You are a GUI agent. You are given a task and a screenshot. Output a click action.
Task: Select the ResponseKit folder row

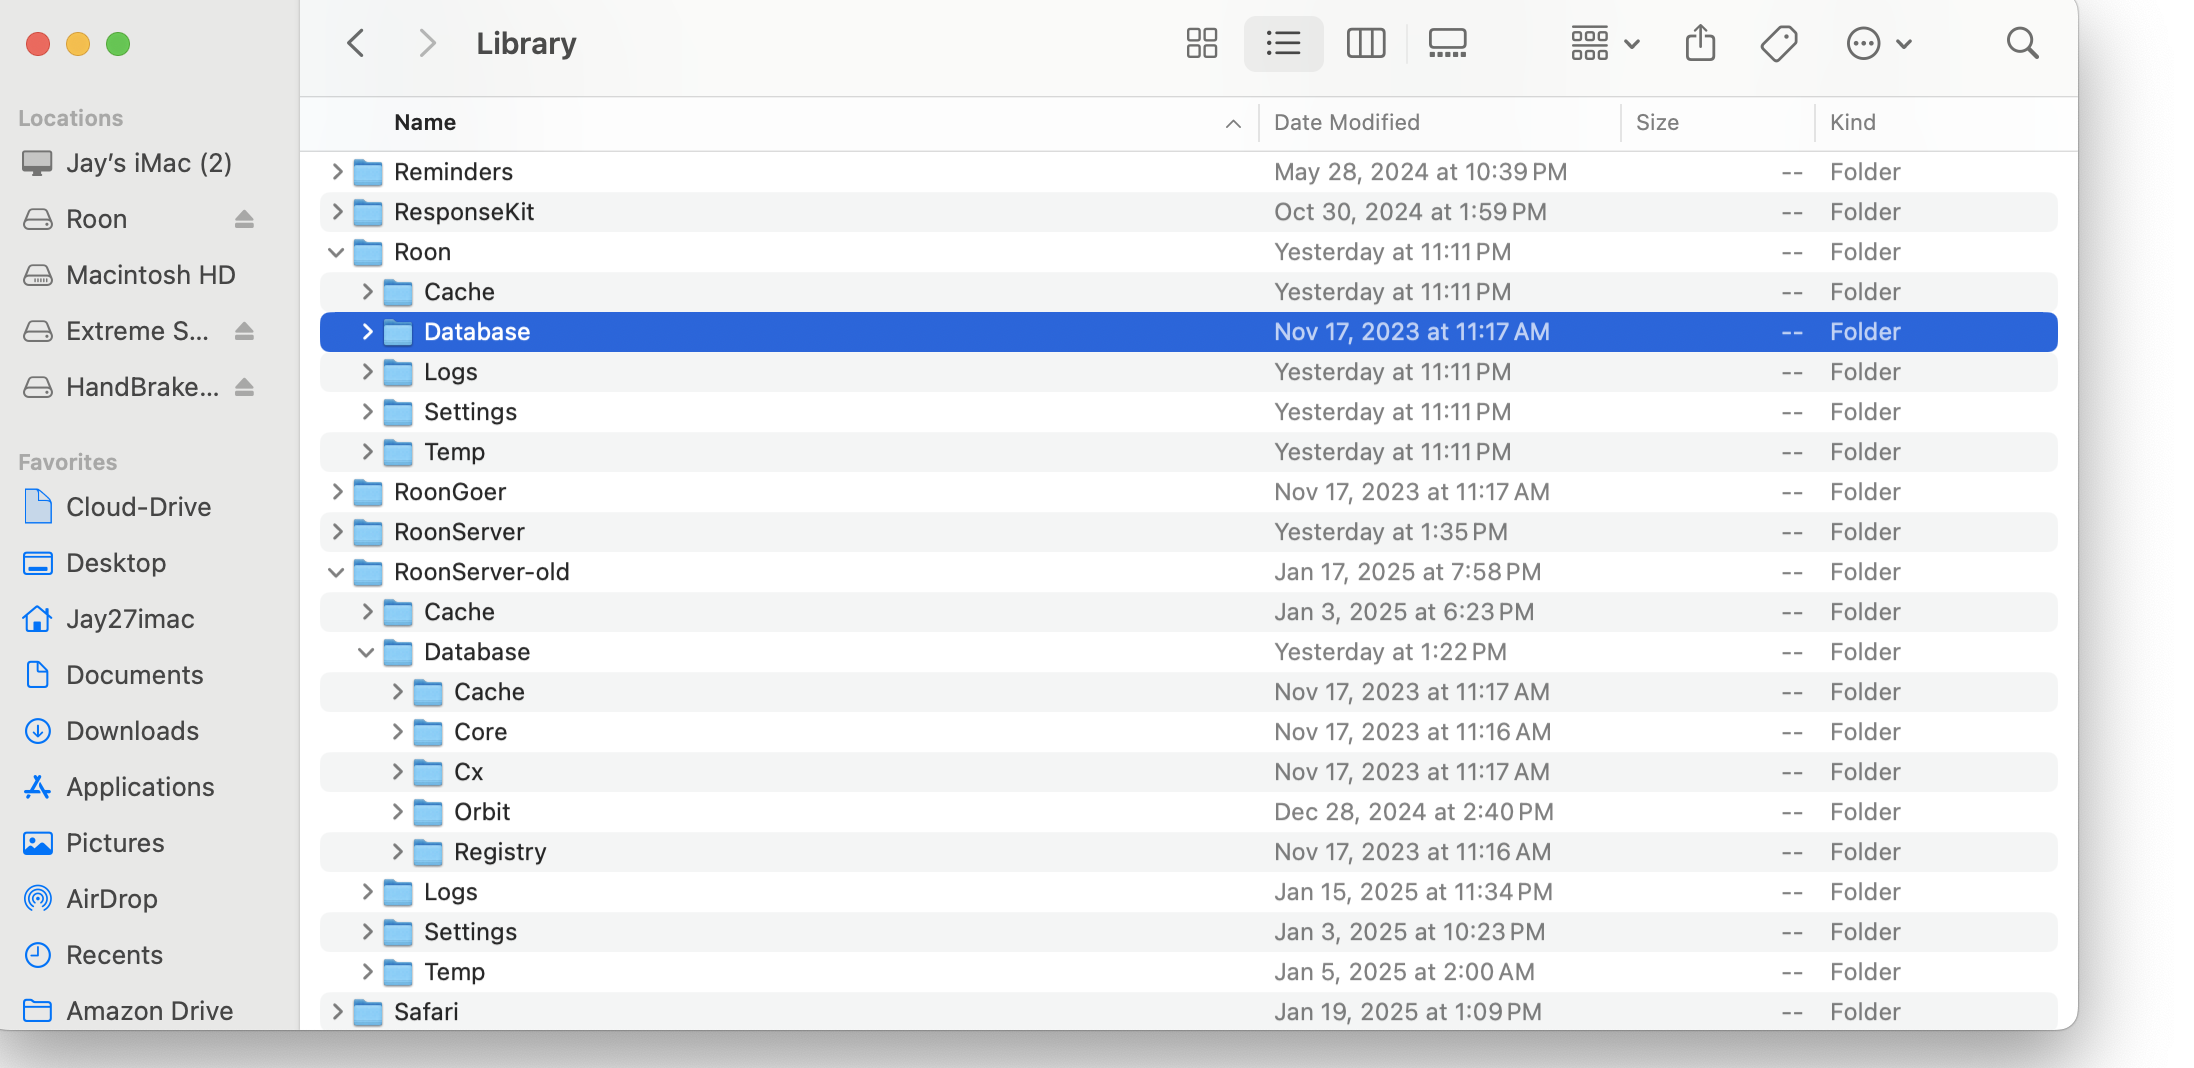tap(1188, 212)
